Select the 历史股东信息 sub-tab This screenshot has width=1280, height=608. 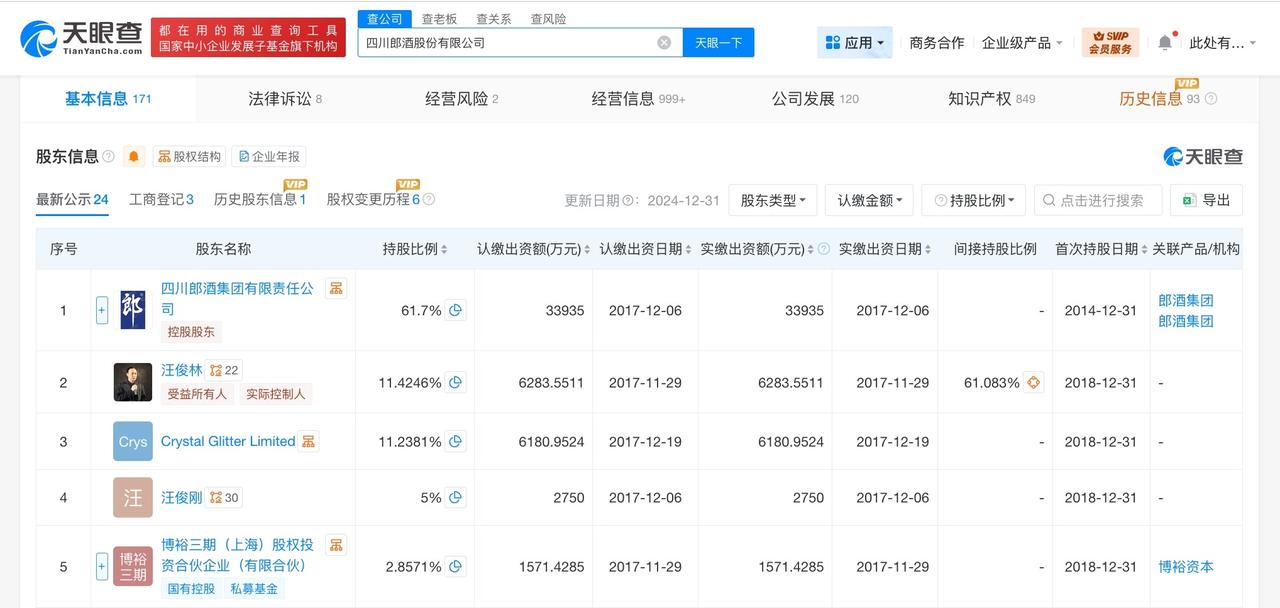260,199
